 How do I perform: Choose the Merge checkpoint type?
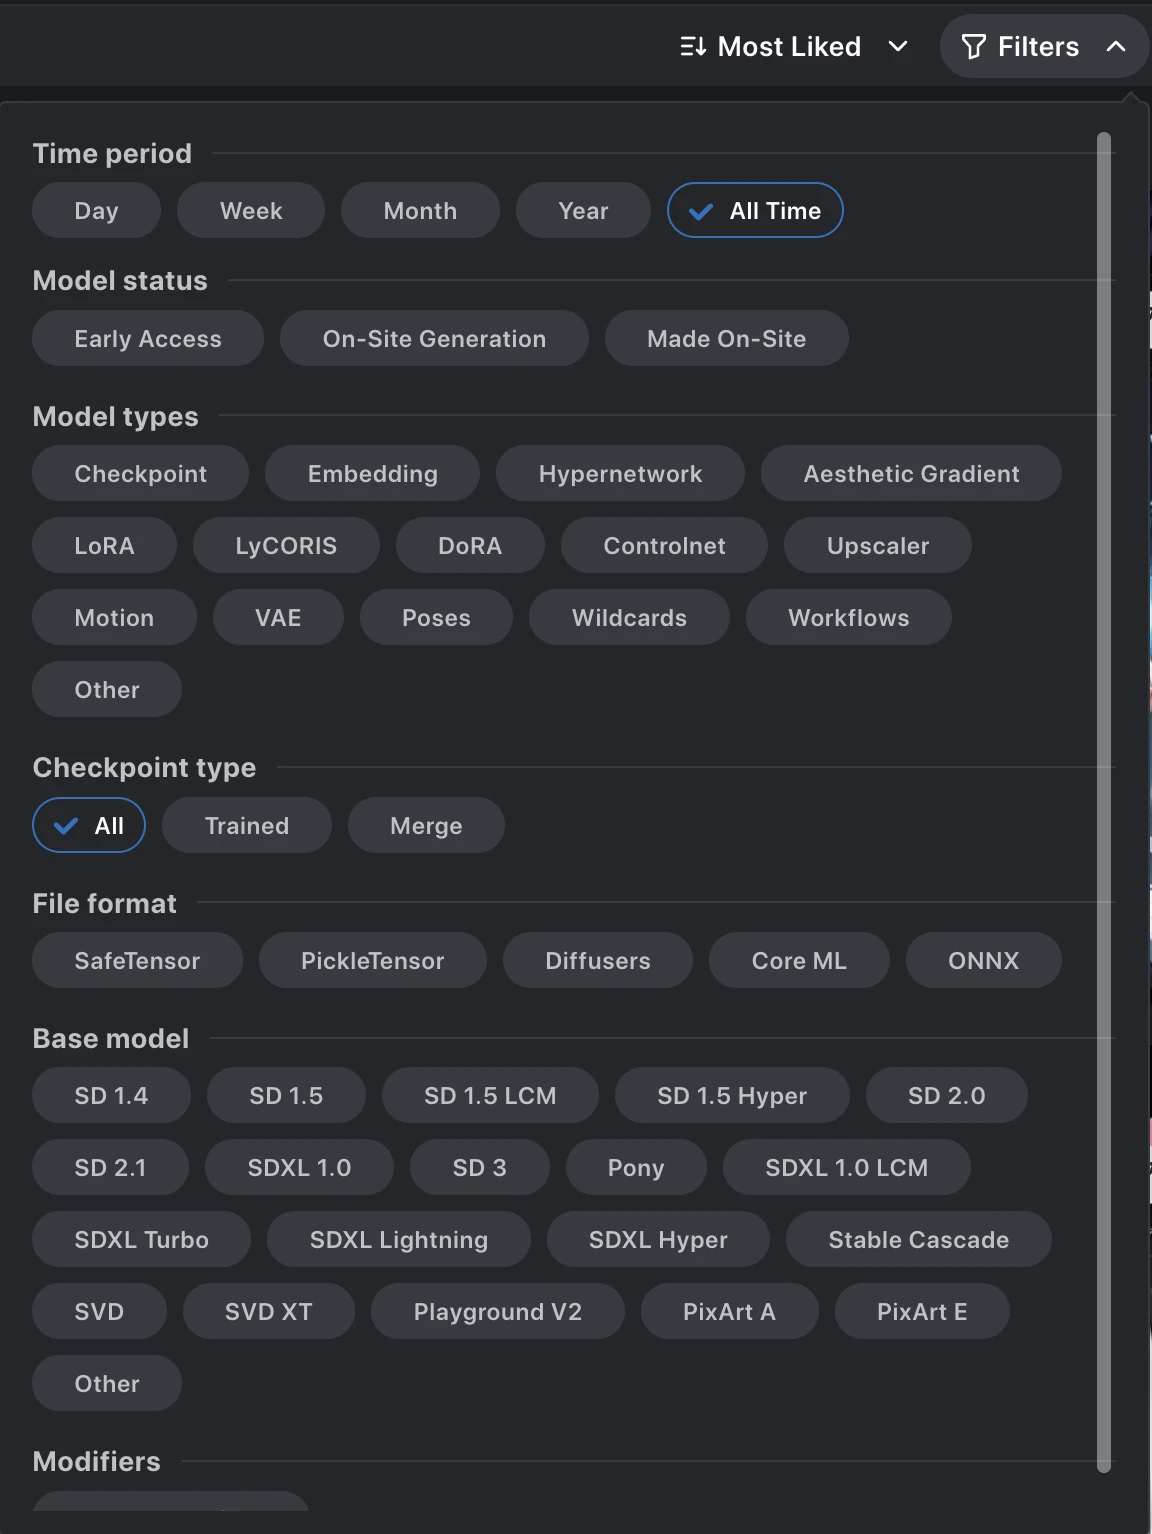click(426, 826)
